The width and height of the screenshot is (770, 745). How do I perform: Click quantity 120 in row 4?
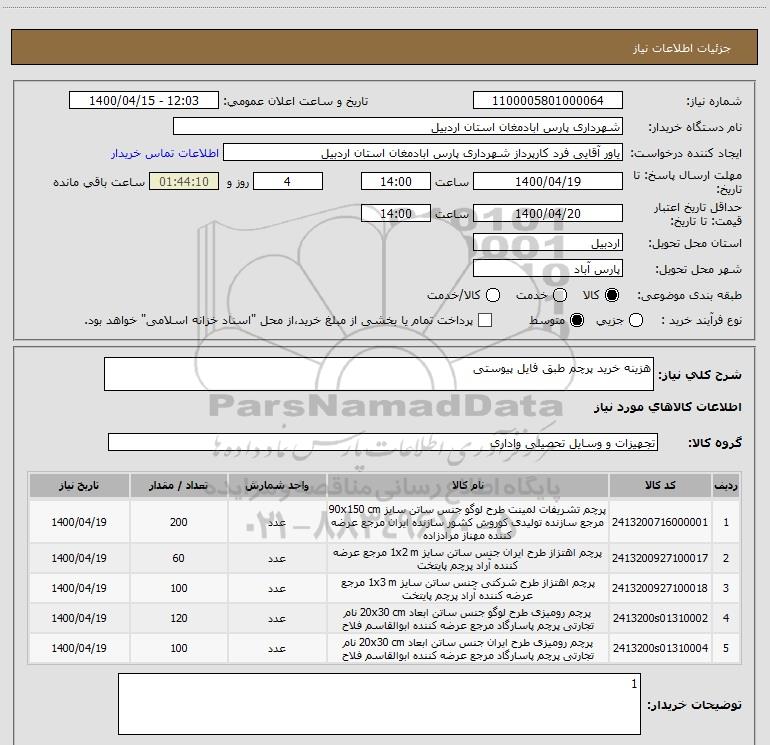click(179, 618)
